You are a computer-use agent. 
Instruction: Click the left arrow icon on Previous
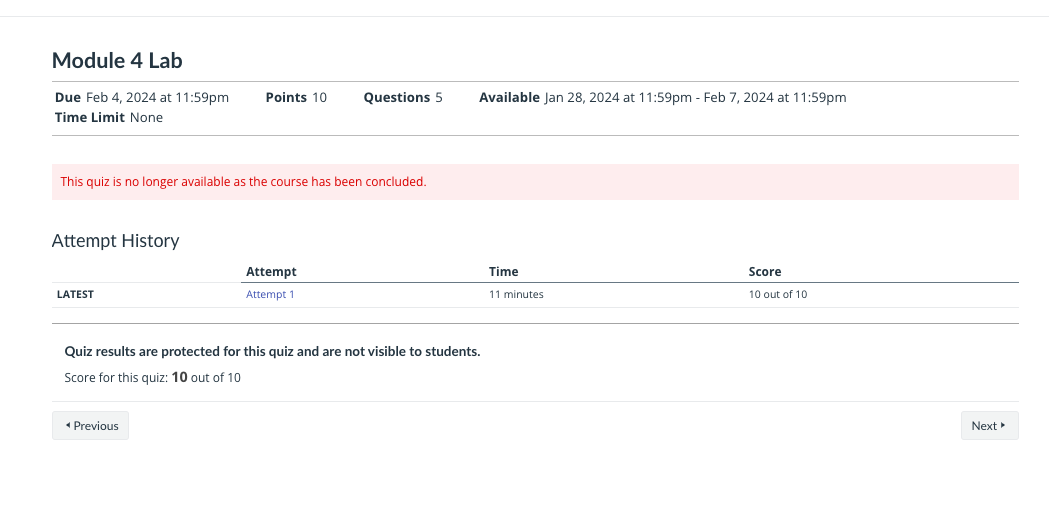click(x=68, y=425)
